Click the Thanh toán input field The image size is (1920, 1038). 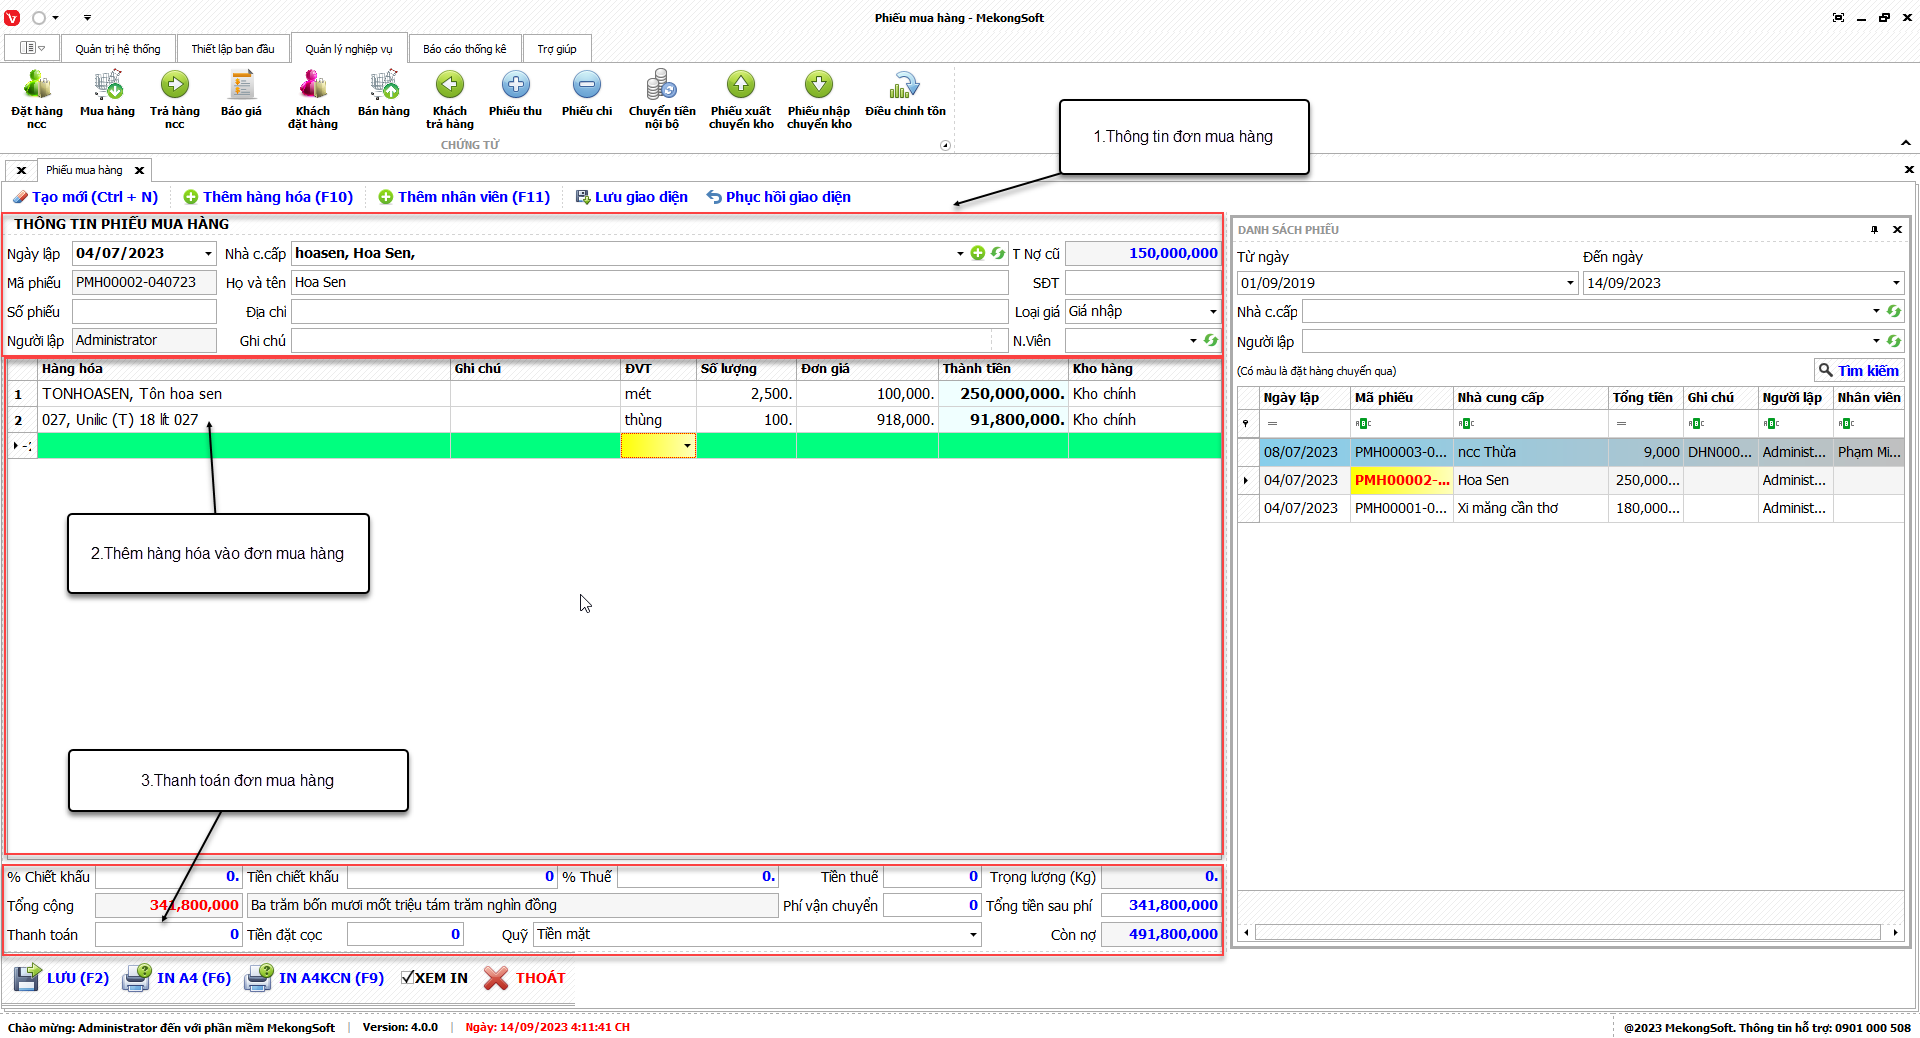(168, 935)
